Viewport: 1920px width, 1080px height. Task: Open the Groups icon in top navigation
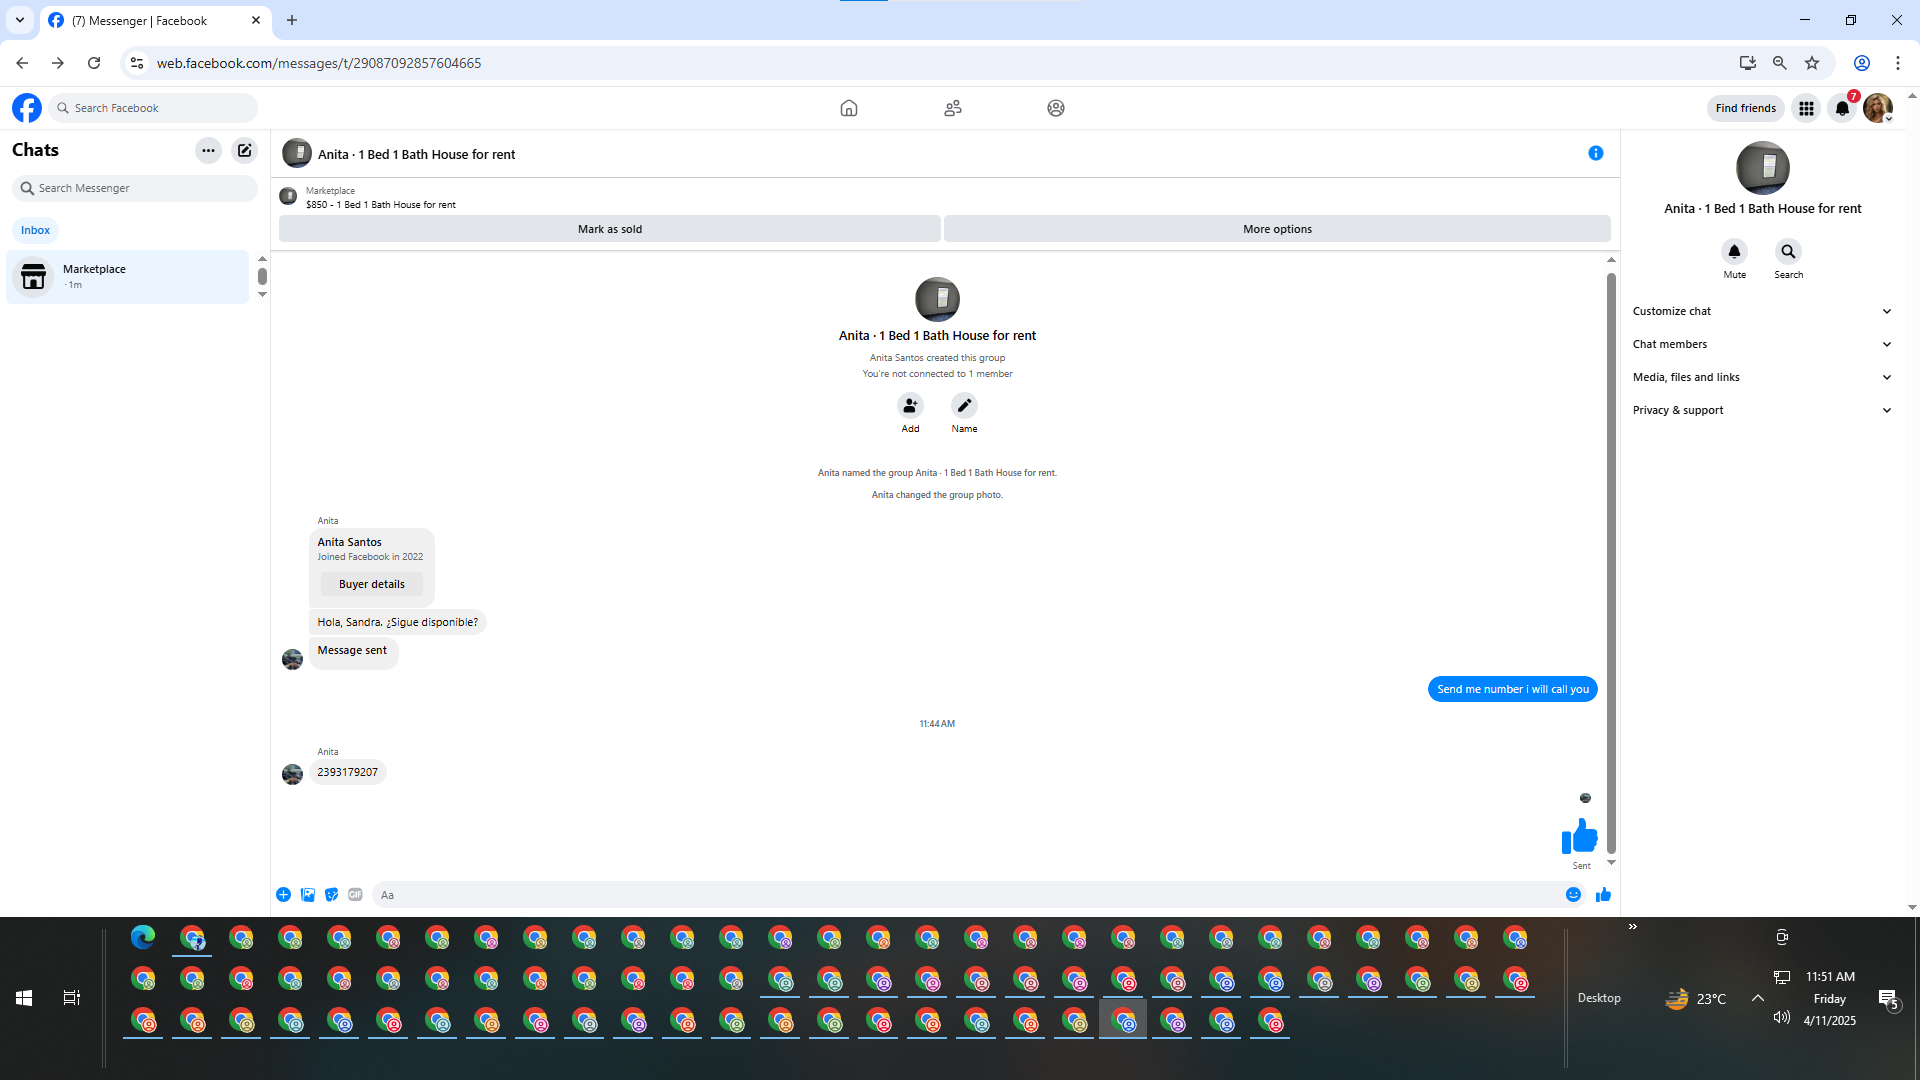point(1056,108)
